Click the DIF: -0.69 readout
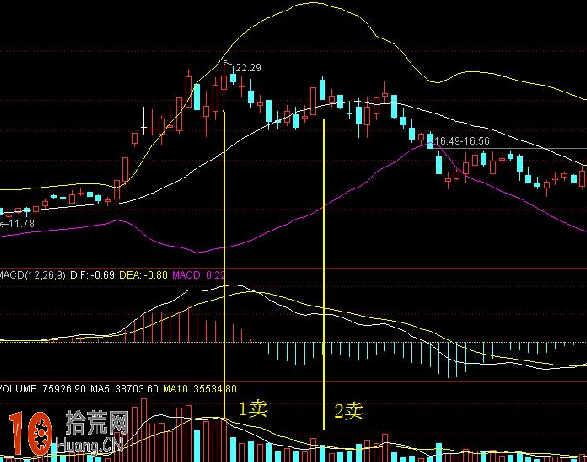Screen dimensions: 587x462 [x=92, y=276]
